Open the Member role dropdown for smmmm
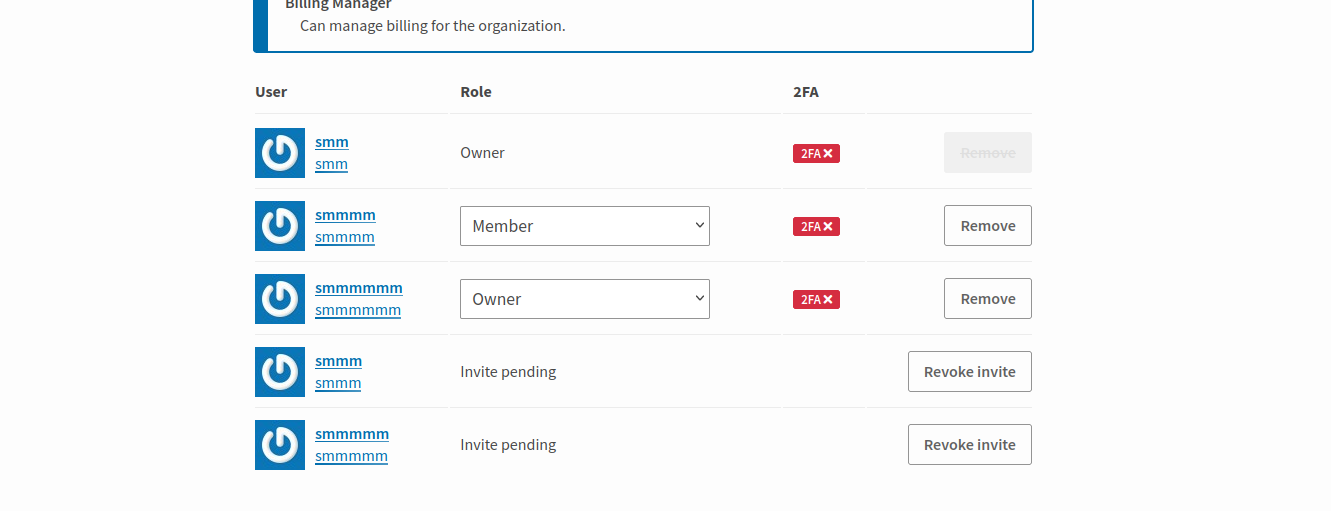Viewport: 1331px width, 511px height. pyautogui.click(x=585, y=226)
